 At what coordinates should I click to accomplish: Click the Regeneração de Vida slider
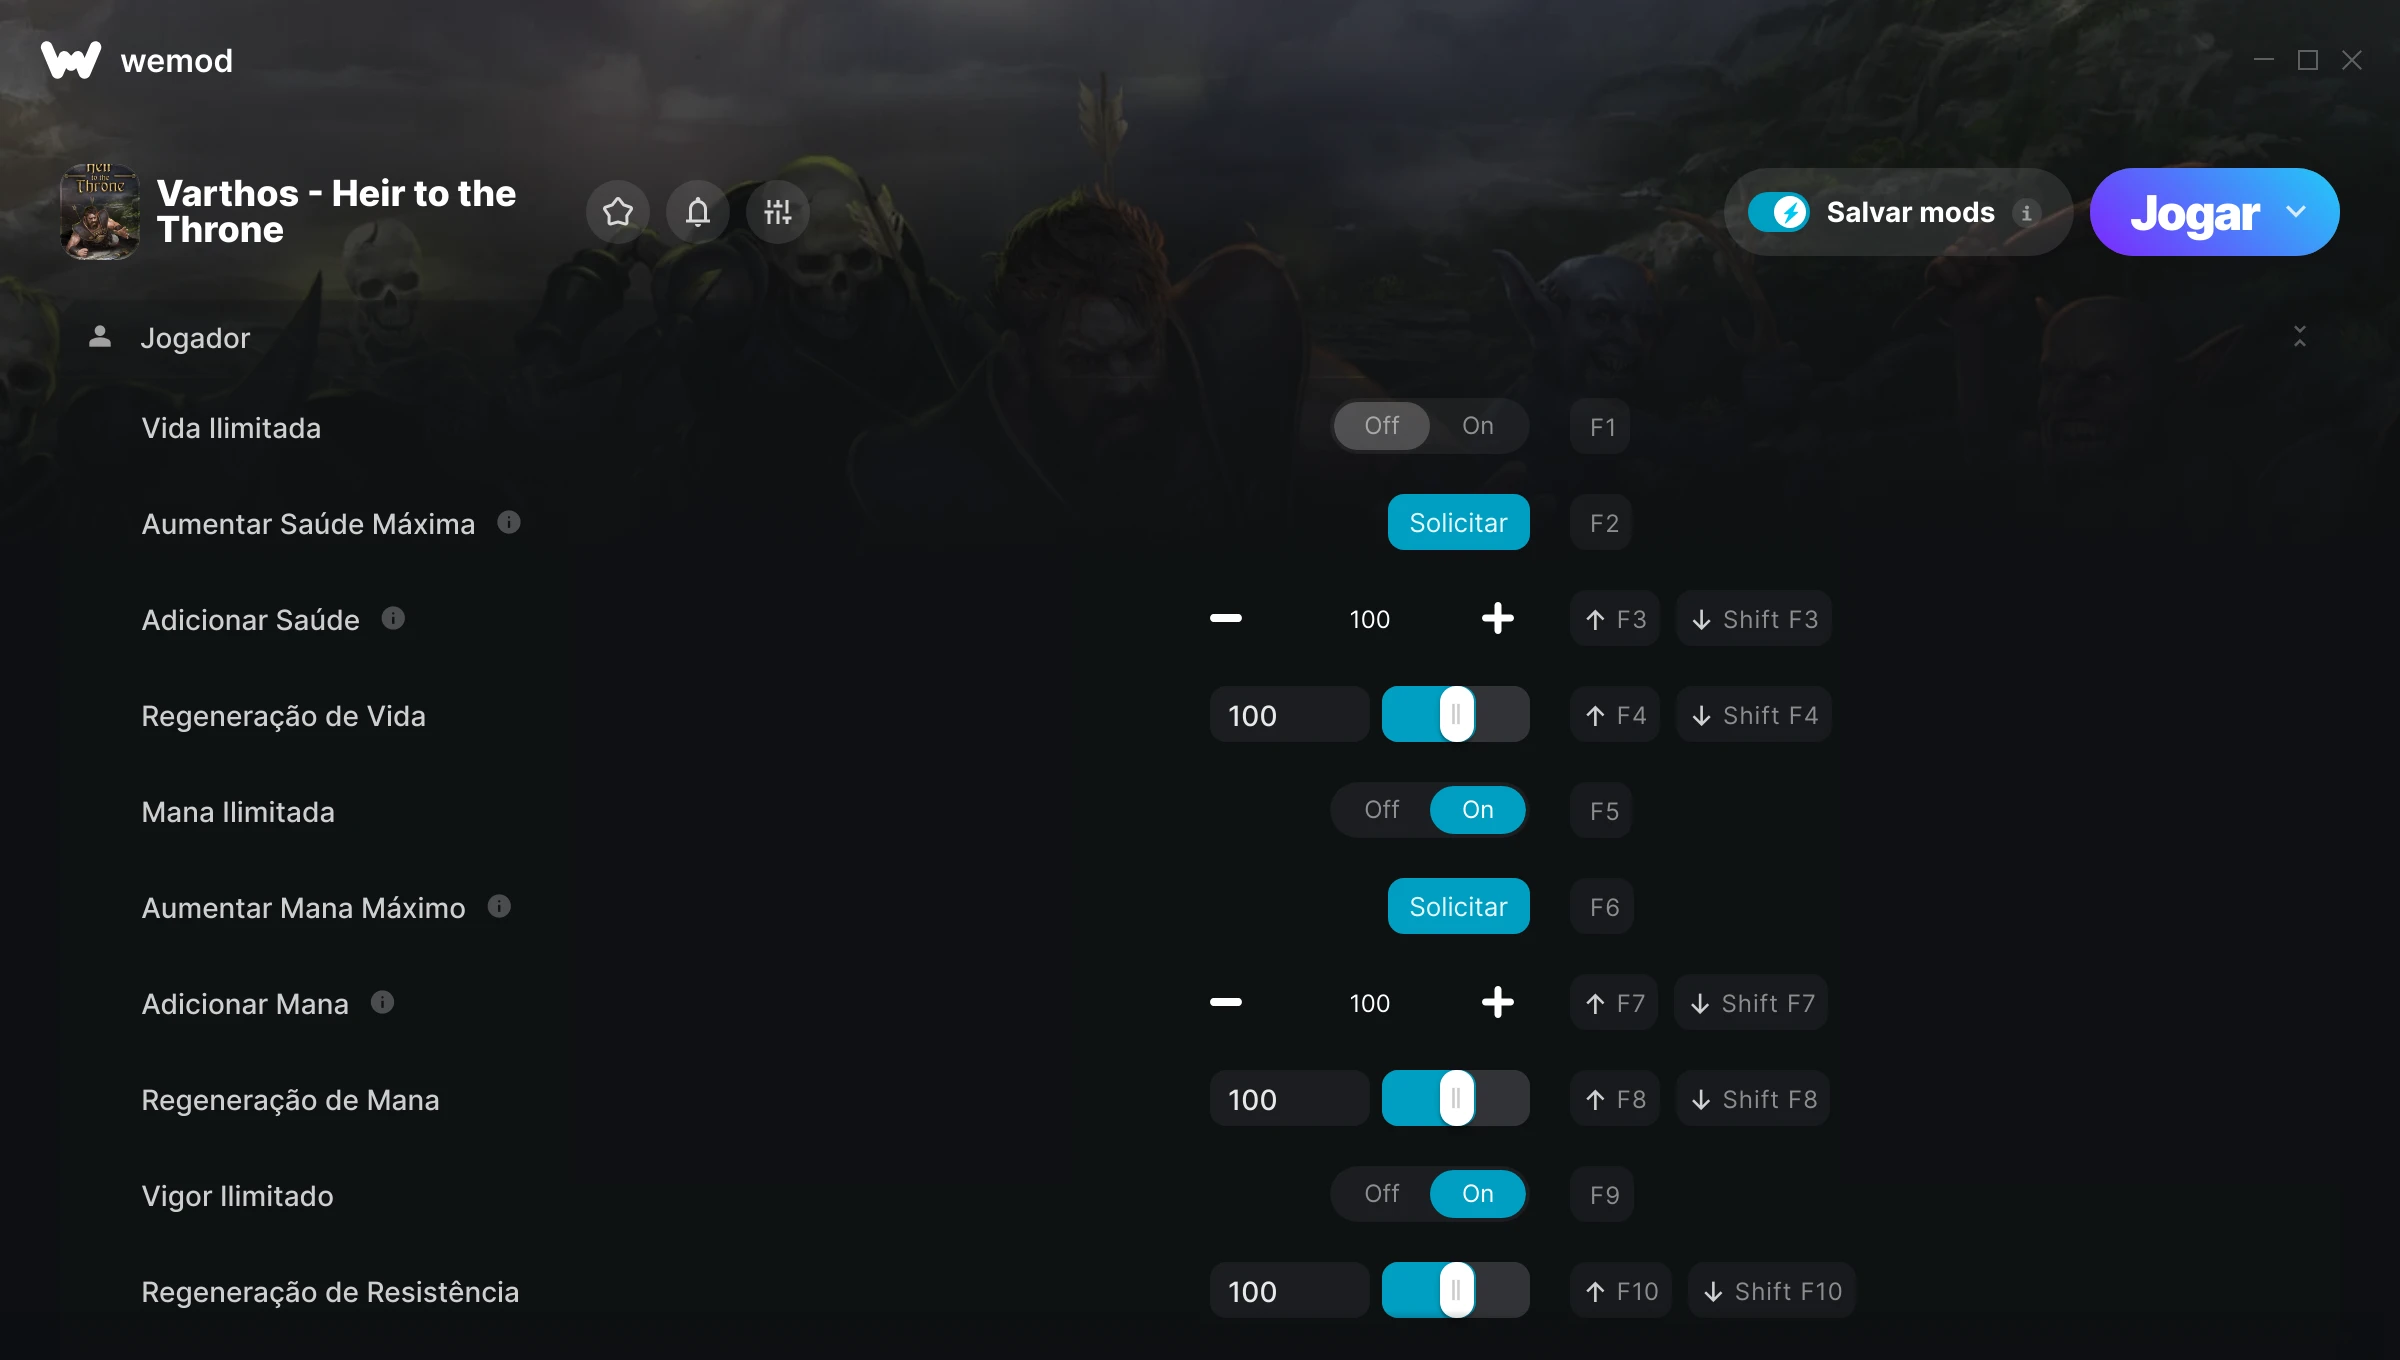pyautogui.click(x=1456, y=714)
